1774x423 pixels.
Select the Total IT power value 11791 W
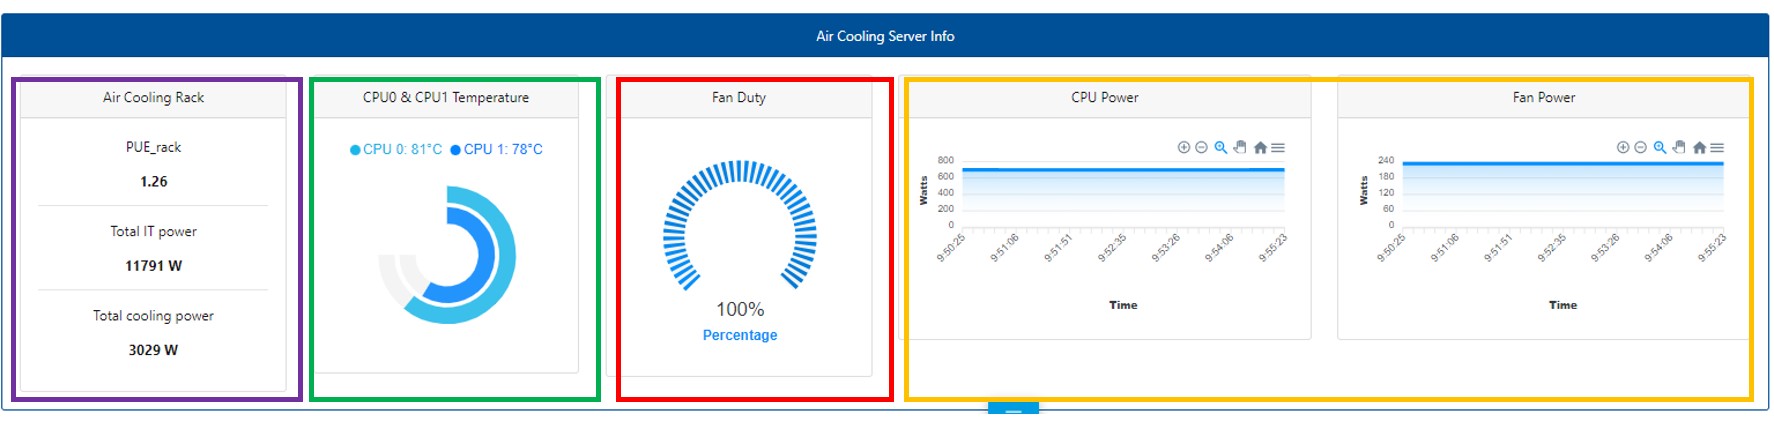click(x=154, y=266)
